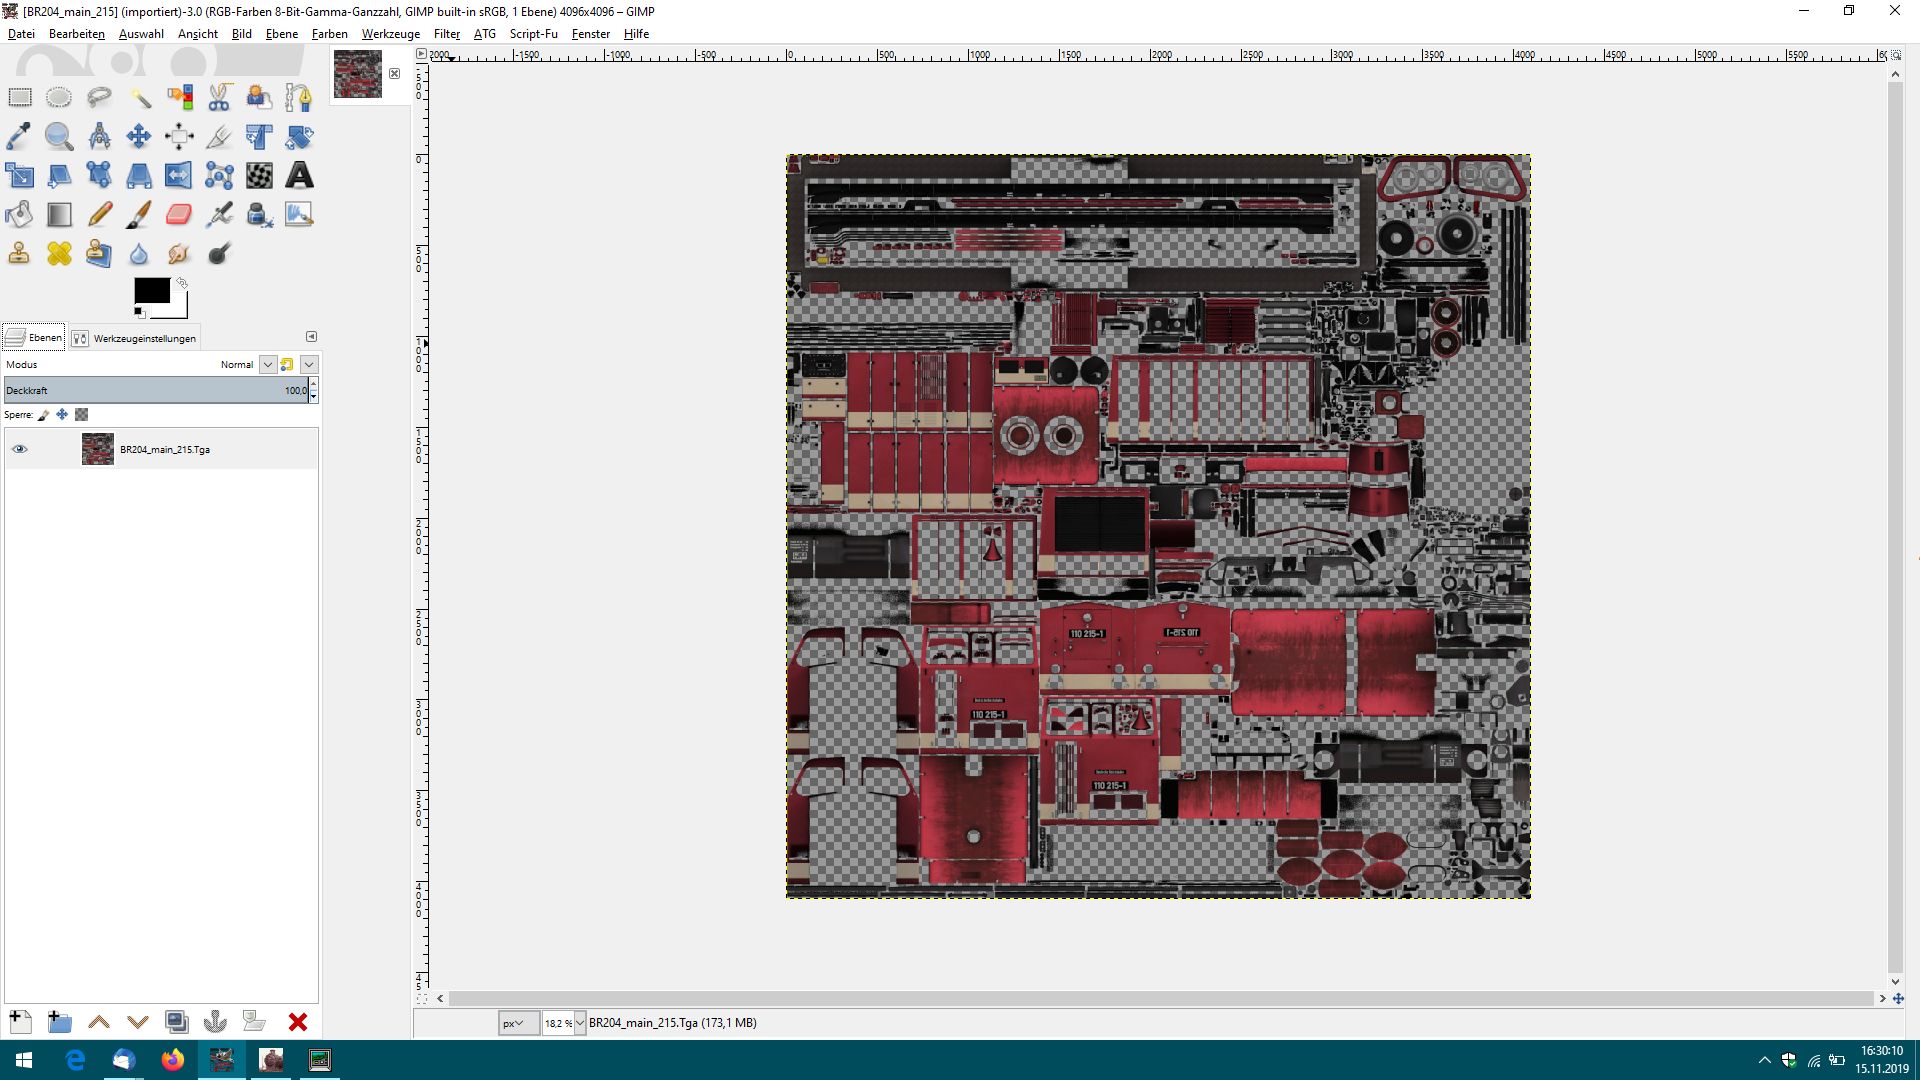Select the Scissors selection tool
The width and height of the screenshot is (1920, 1080).
(x=219, y=97)
